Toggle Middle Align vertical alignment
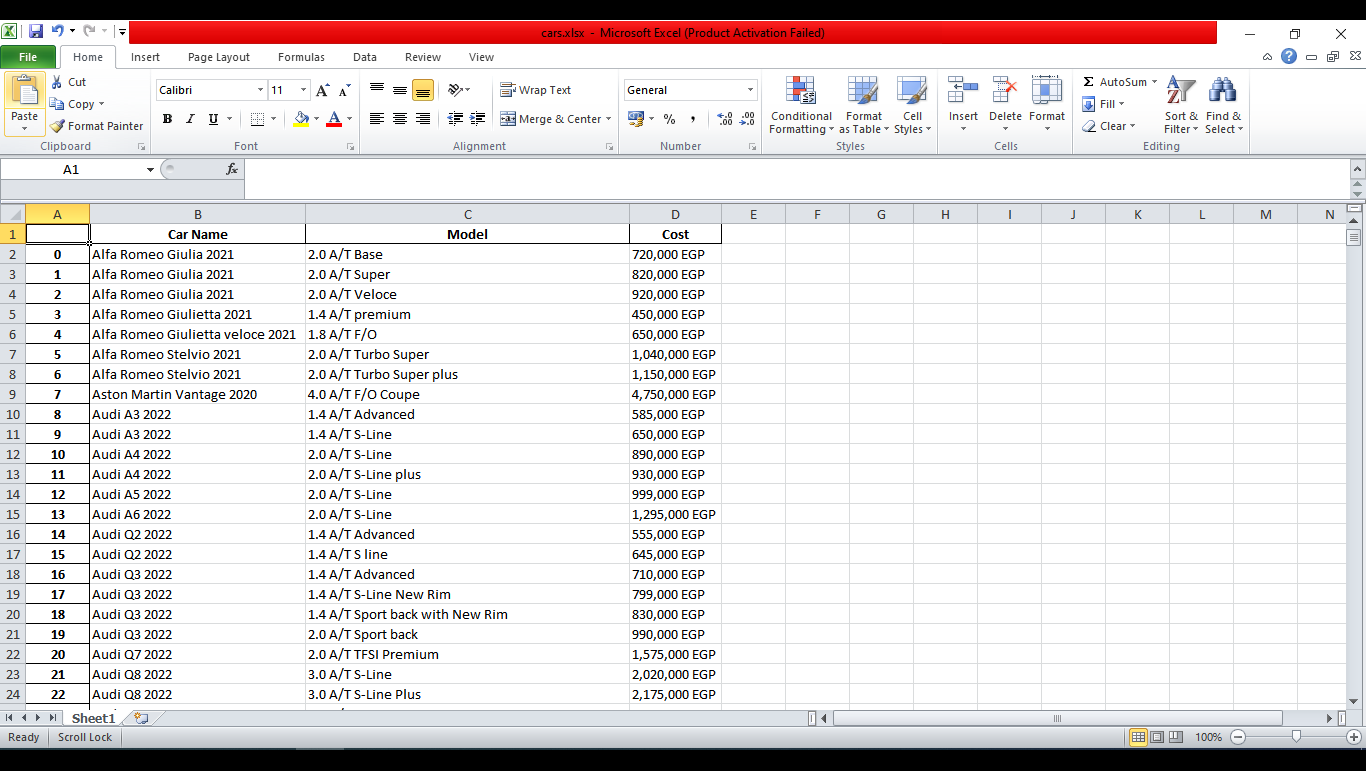Viewport: 1366px width, 771px height. 400,90
